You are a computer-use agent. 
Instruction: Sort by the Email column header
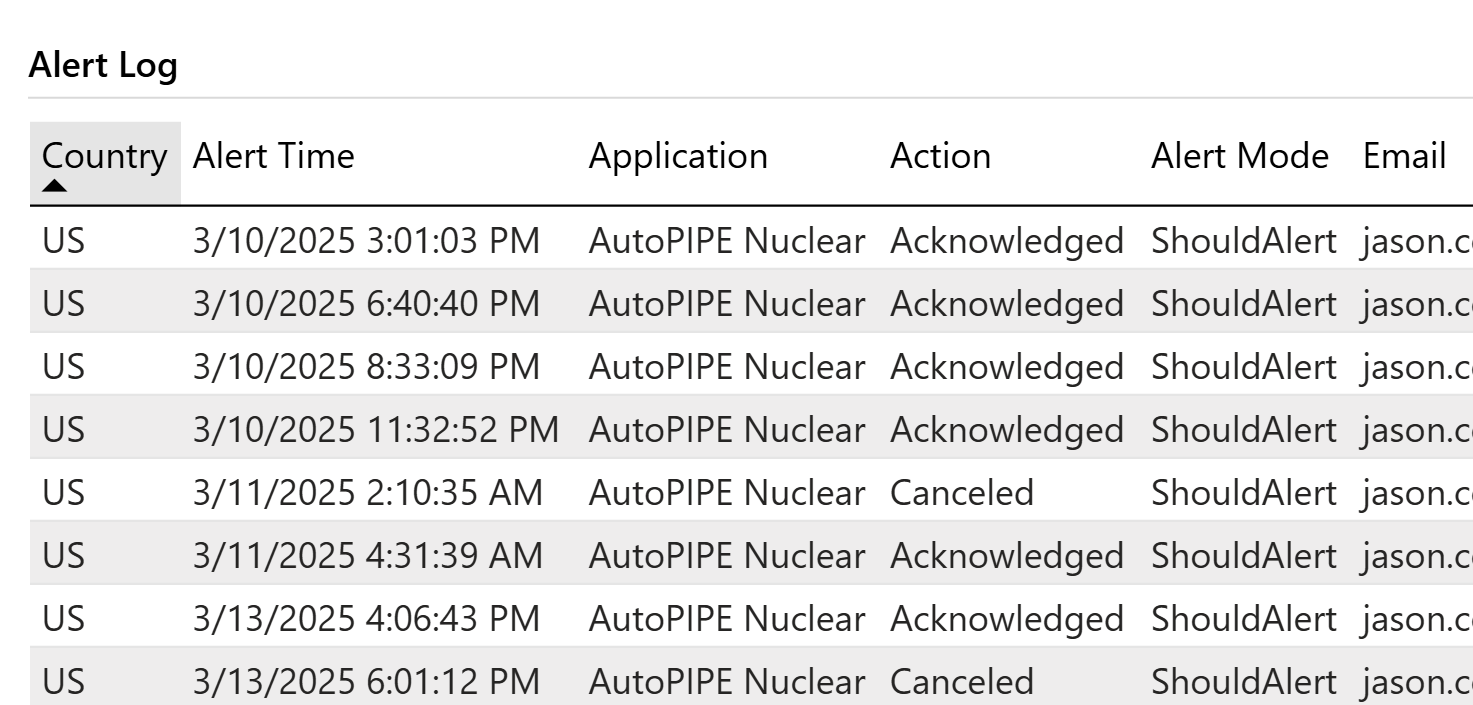(x=1404, y=156)
